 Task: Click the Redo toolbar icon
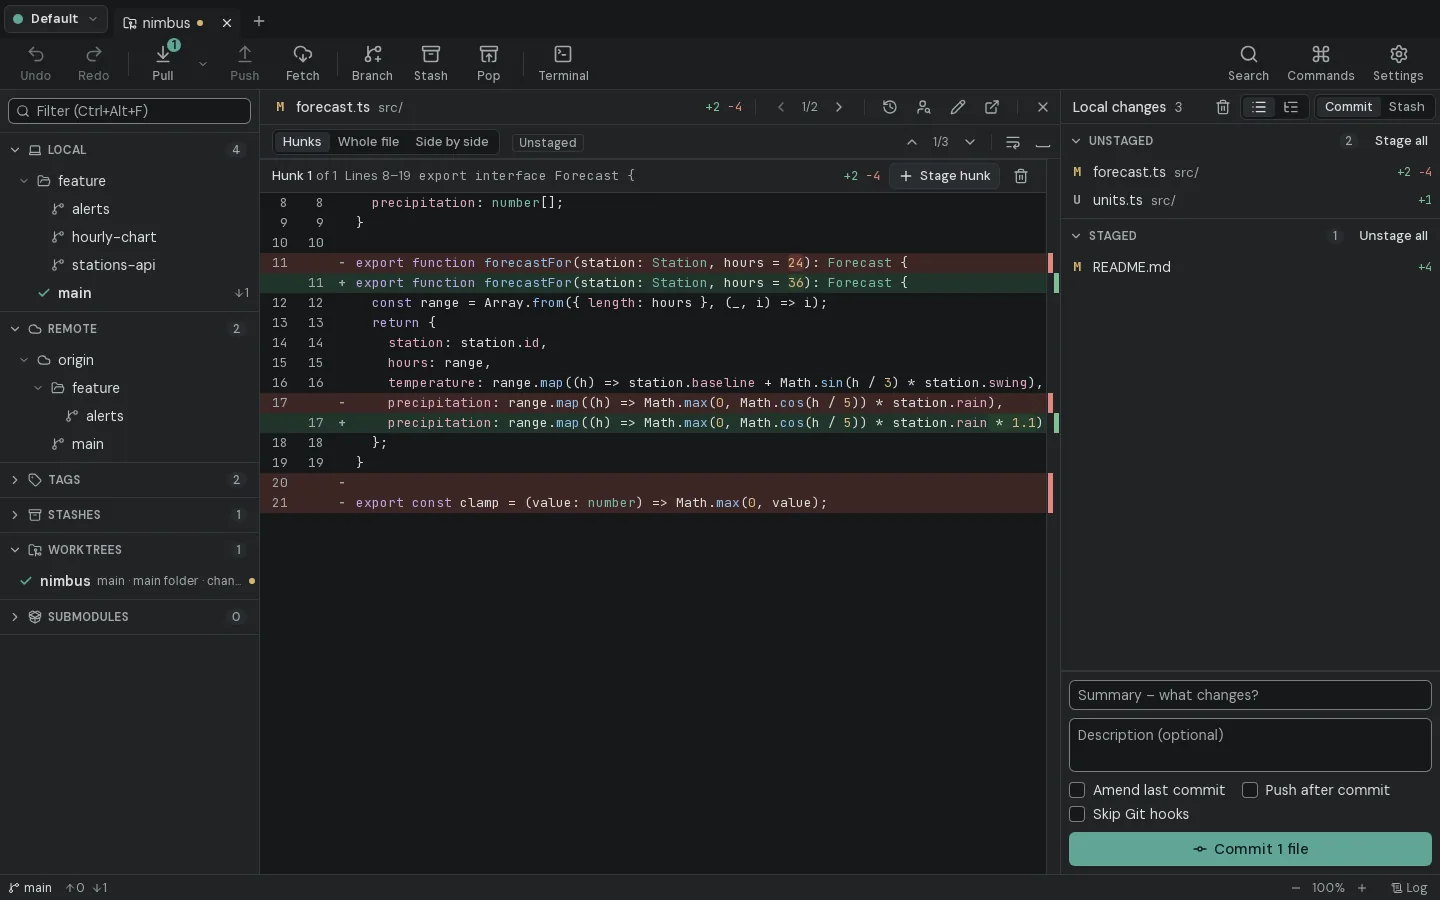pyautogui.click(x=93, y=62)
